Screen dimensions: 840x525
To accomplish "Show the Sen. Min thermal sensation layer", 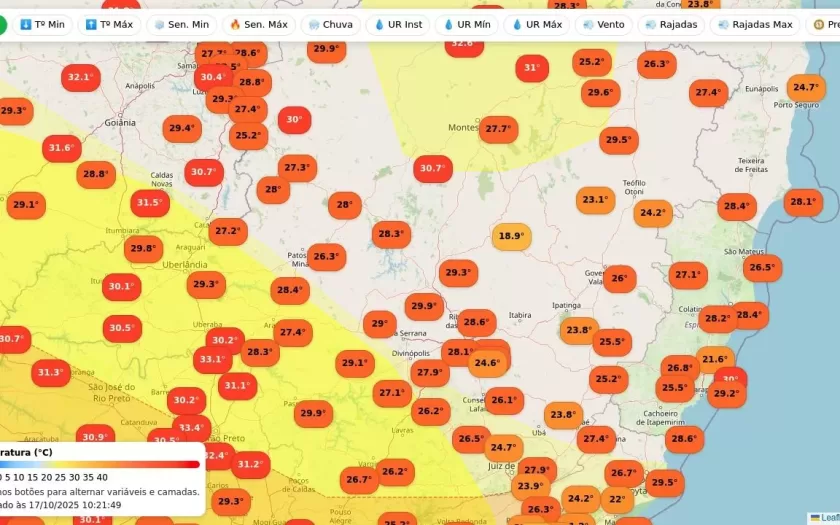I will click(181, 24).
